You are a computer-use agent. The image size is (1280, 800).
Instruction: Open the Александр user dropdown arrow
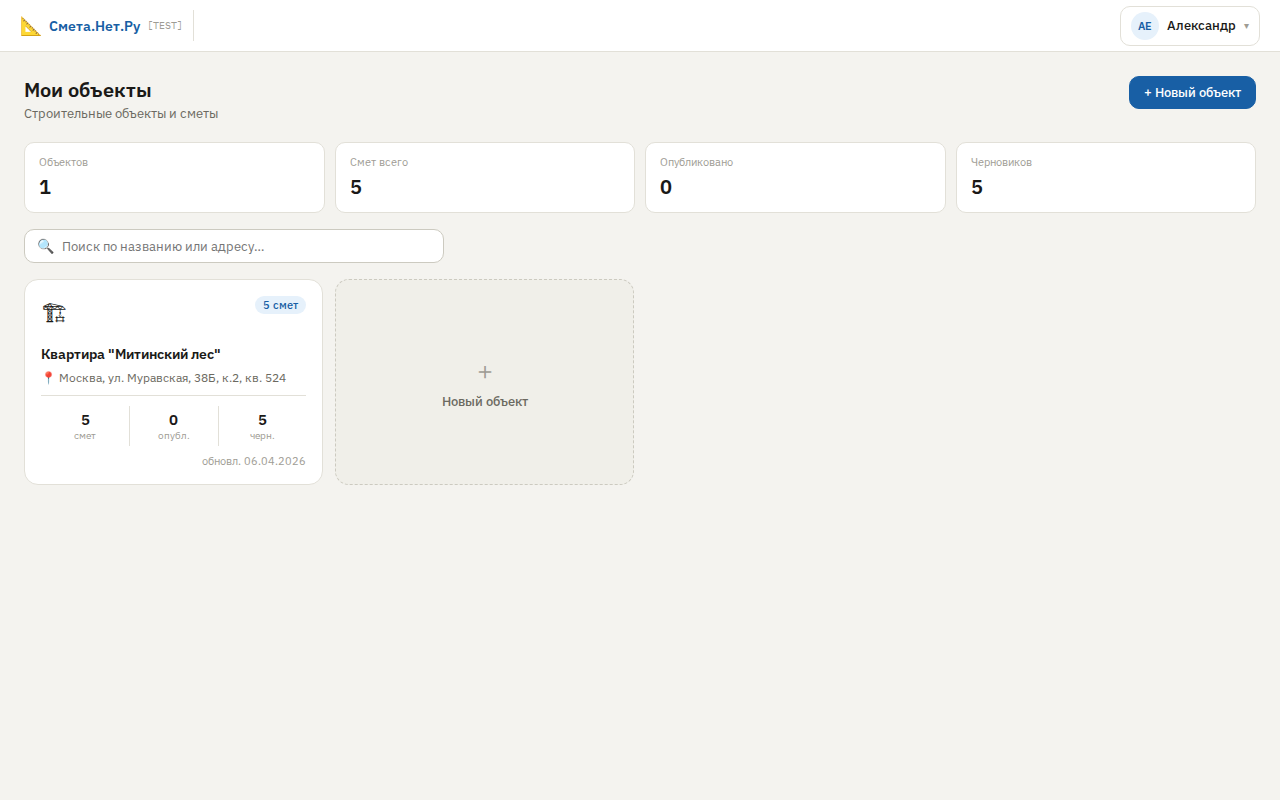pos(1246,26)
